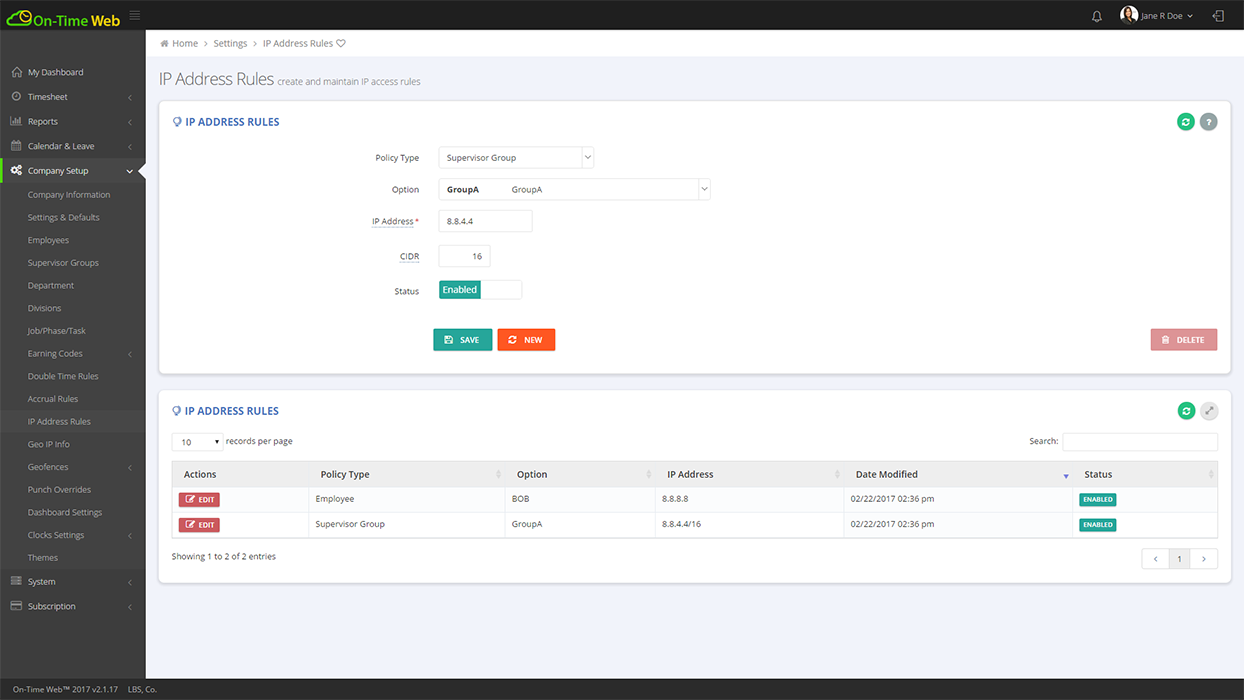This screenshot has height=700, width=1244.
Task: Change records per page dropdown
Action: 197,441
